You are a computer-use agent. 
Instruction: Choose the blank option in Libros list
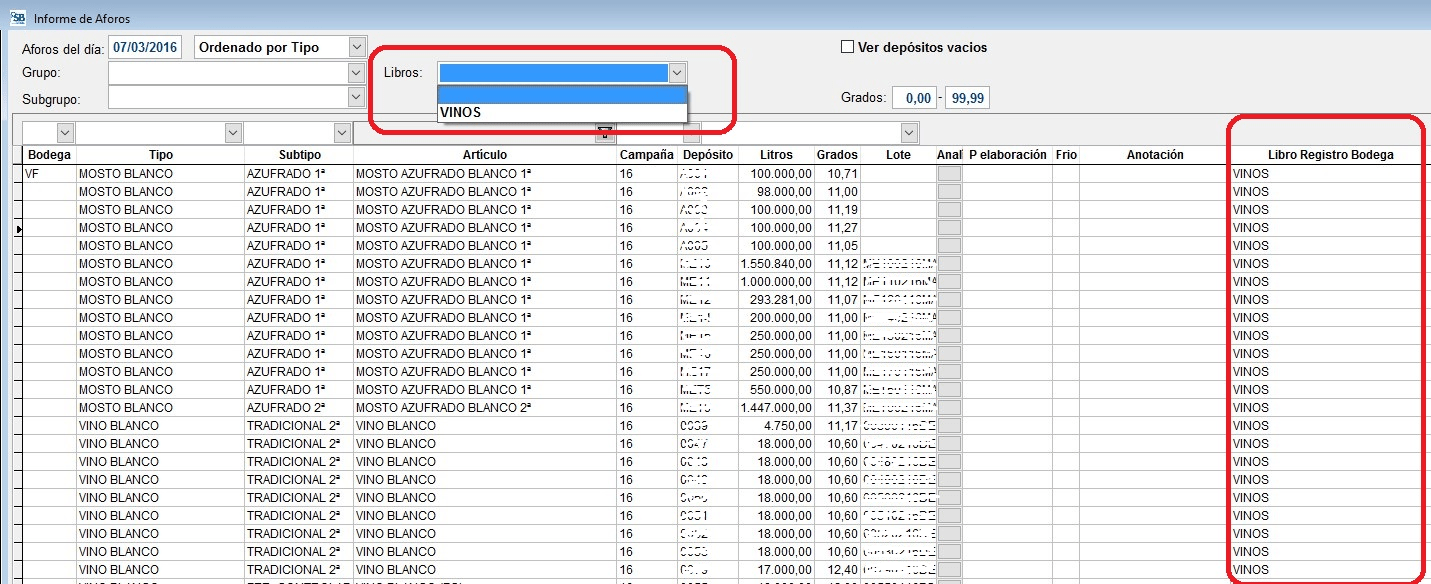pyautogui.click(x=562, y=95)
